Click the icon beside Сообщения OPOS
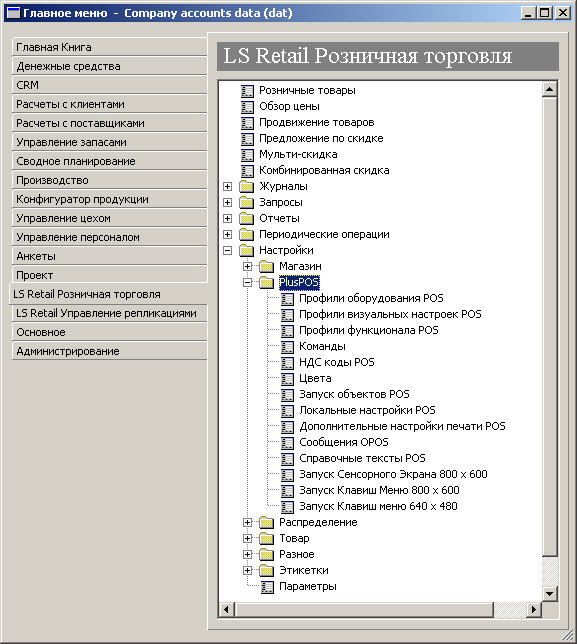577x644 pixels. (287, 443)
